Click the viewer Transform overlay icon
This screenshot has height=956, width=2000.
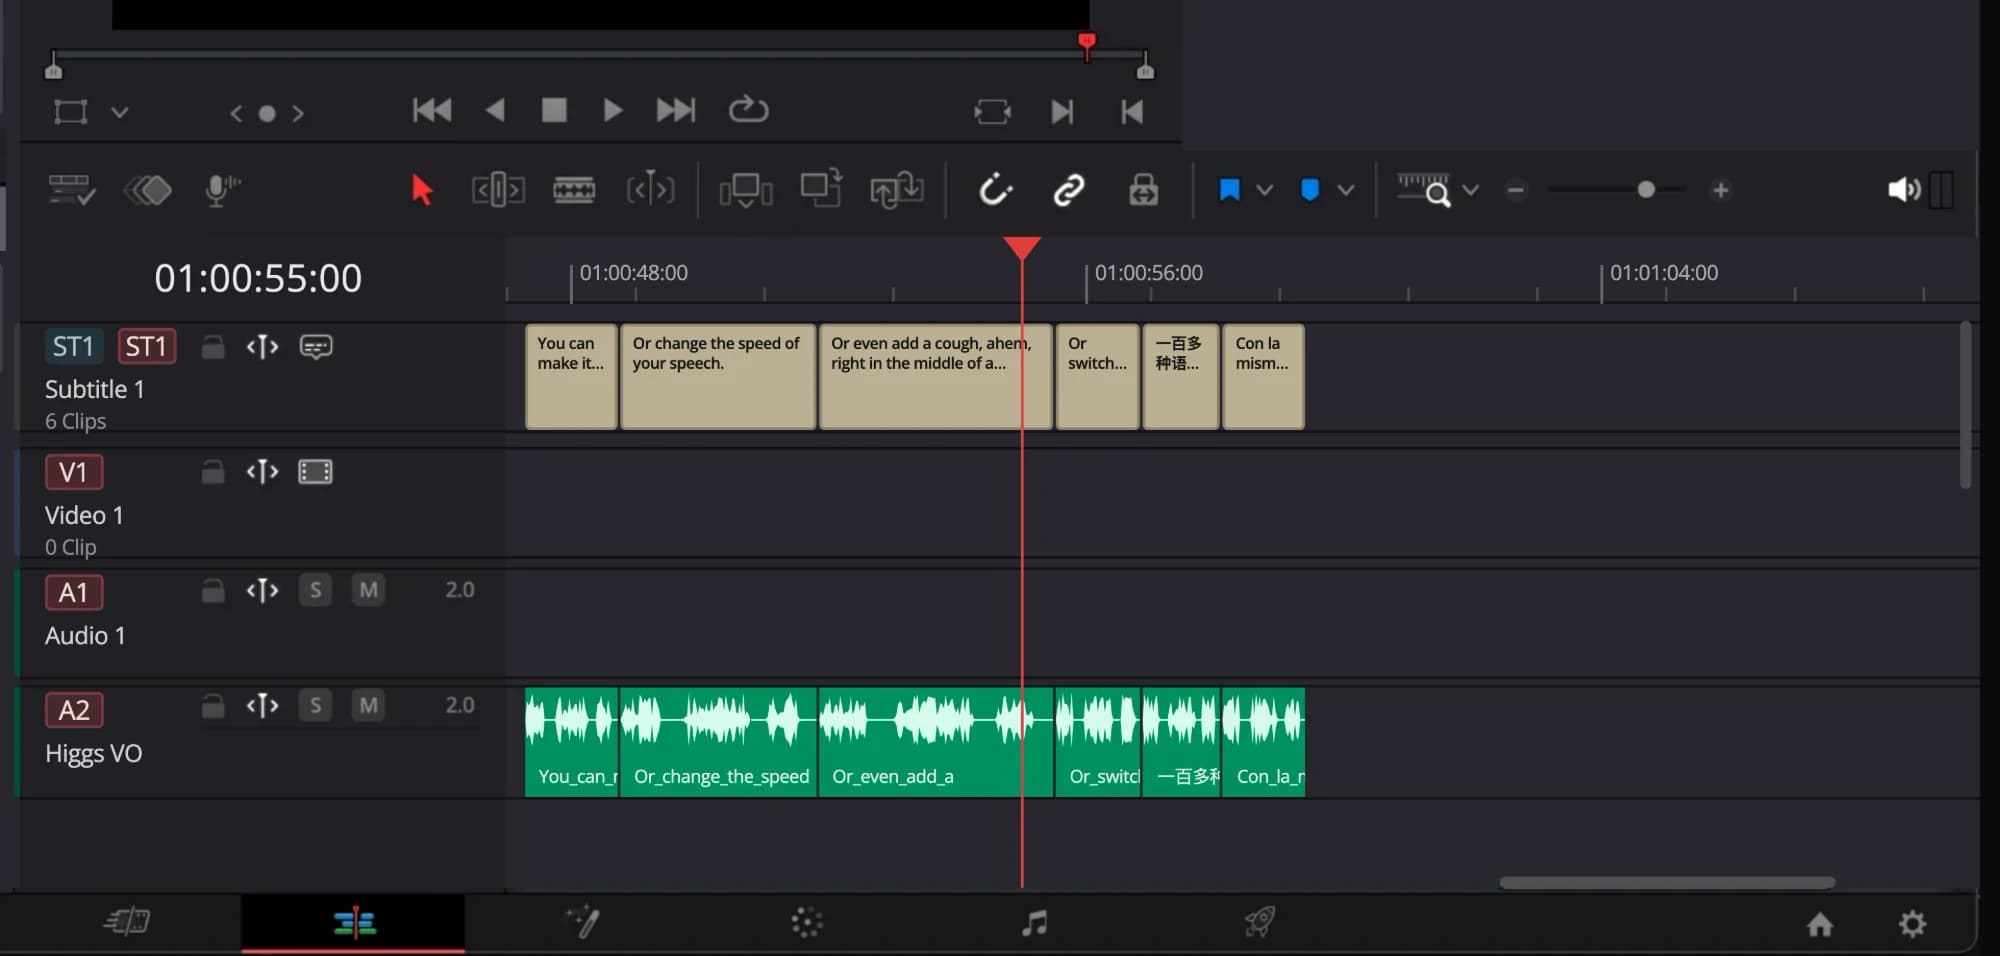click(x=70, y=111)
